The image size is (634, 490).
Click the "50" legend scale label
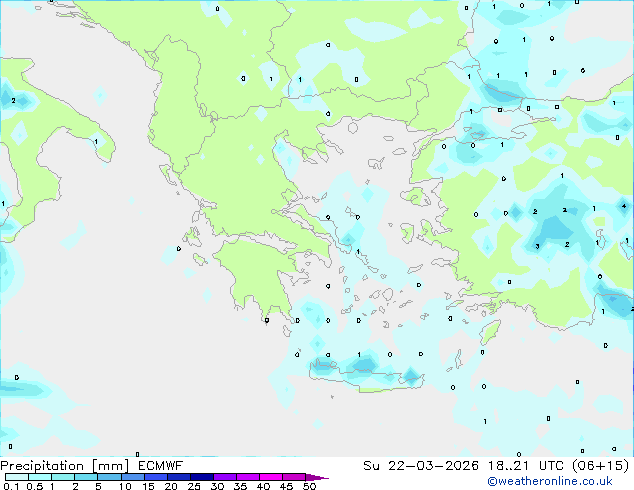click(310, 486)
